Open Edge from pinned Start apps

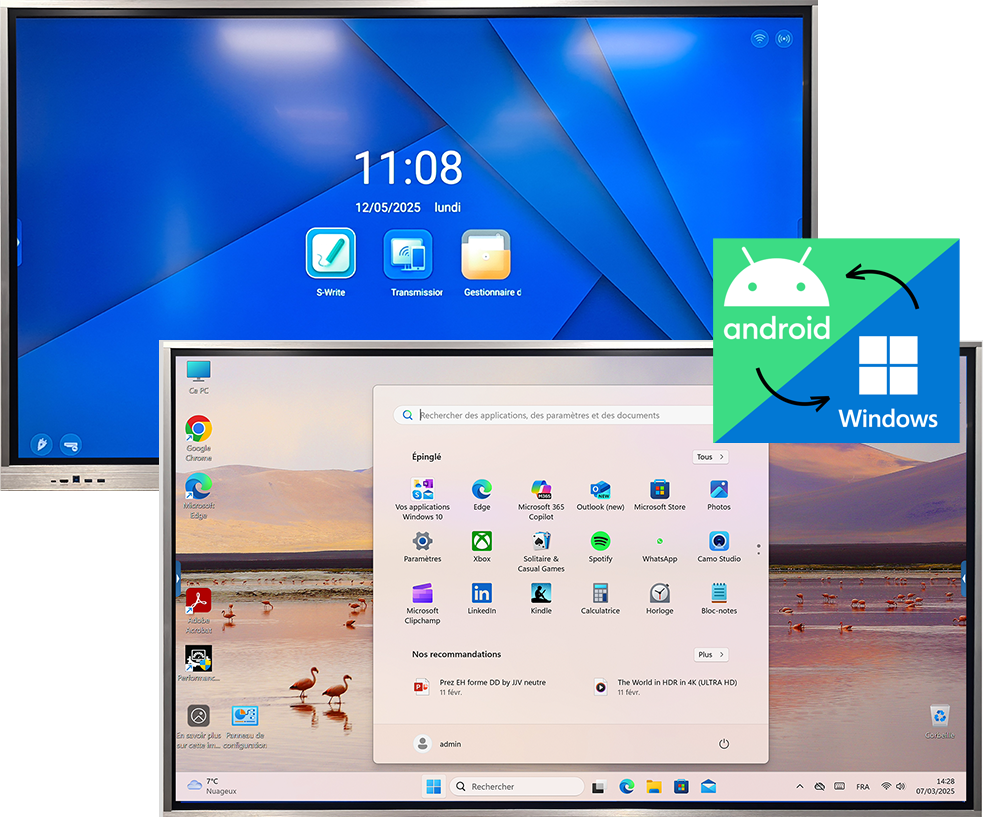coord(481,495)
